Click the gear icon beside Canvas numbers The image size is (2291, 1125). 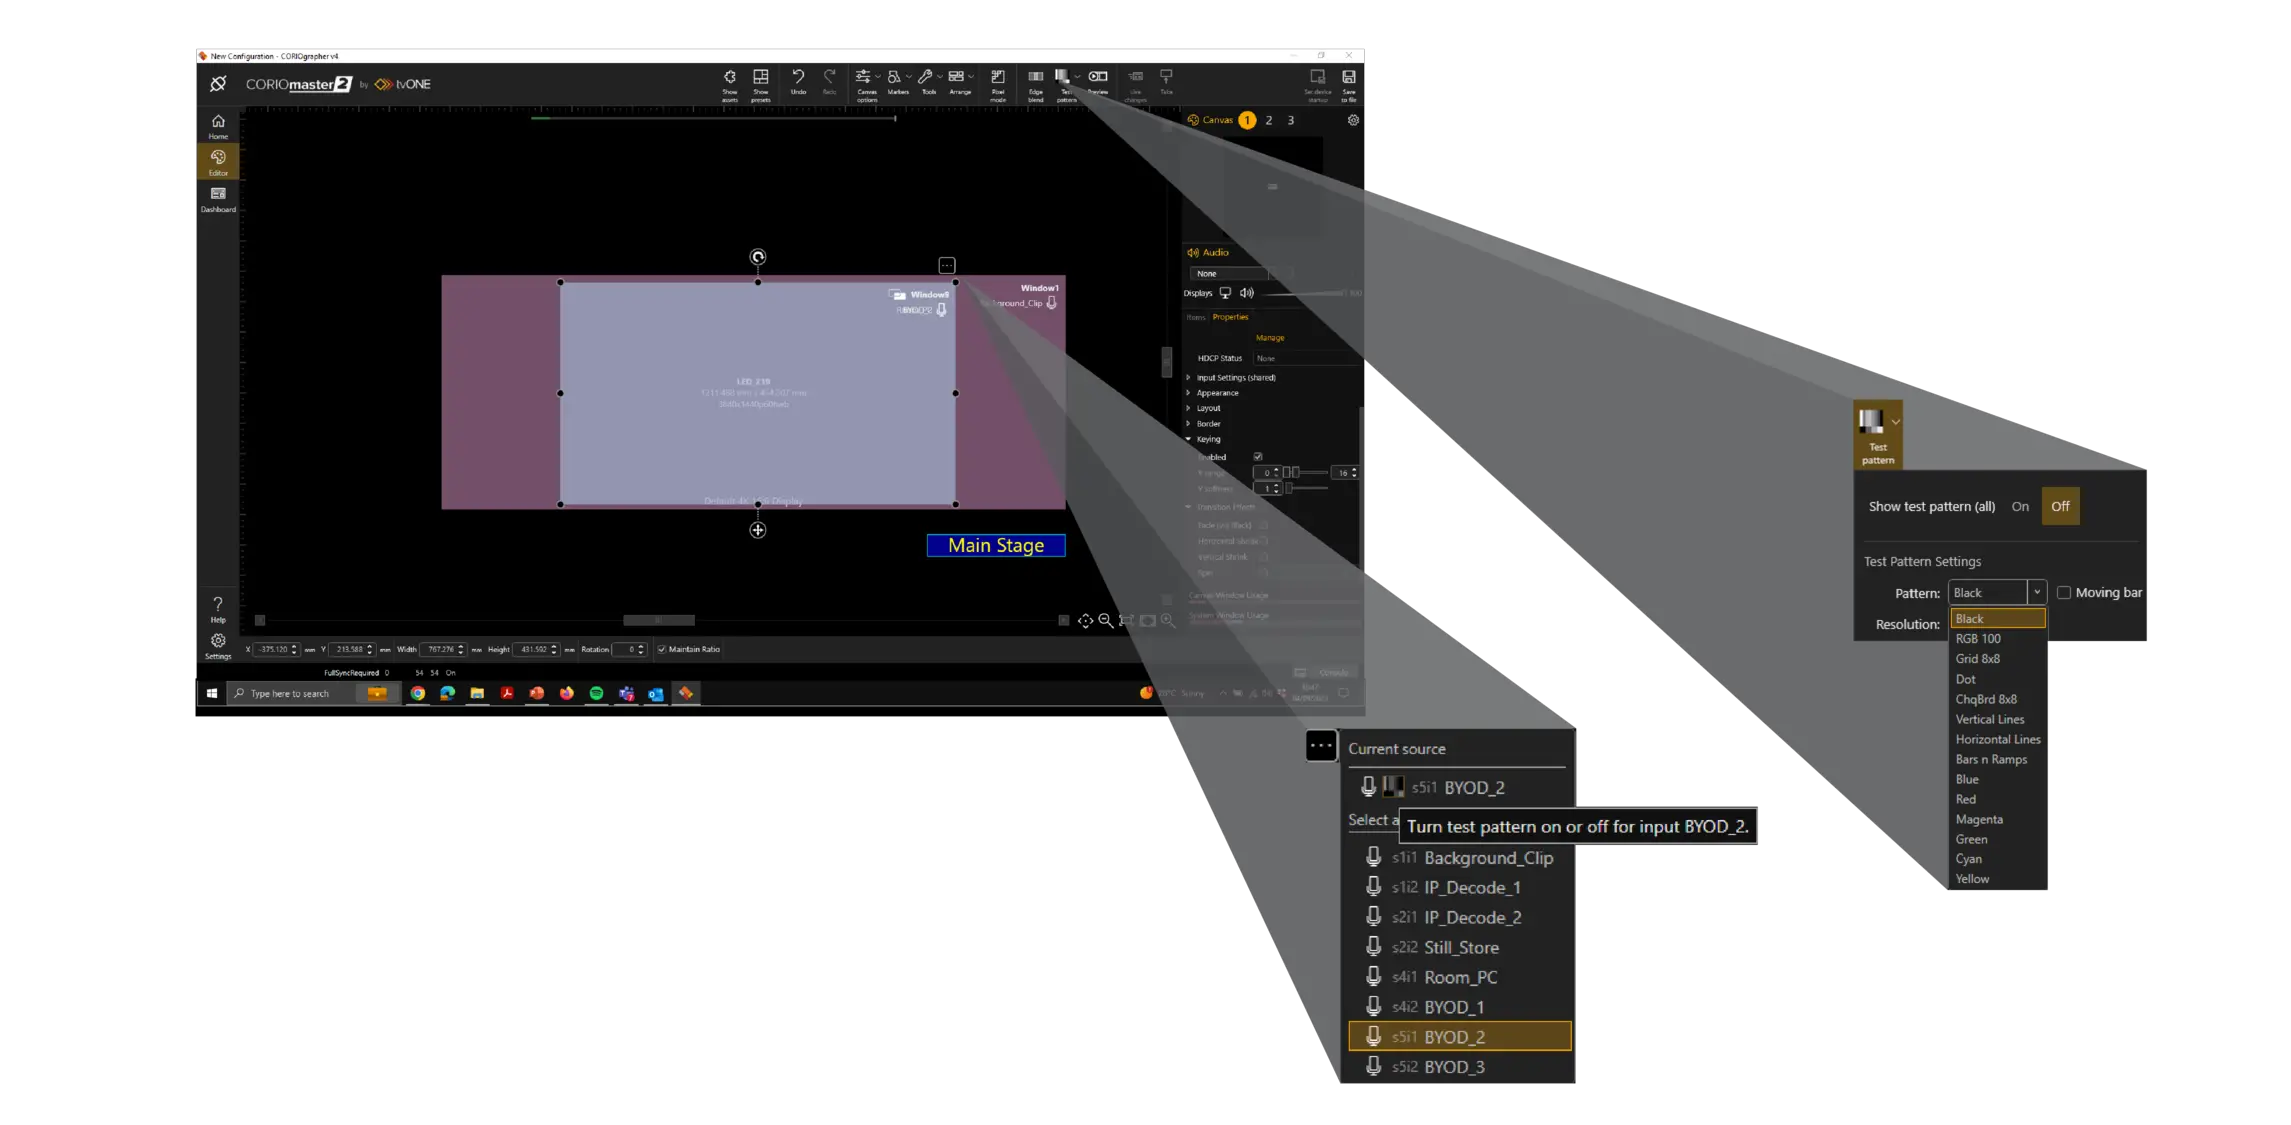(x=1353, y=120)
